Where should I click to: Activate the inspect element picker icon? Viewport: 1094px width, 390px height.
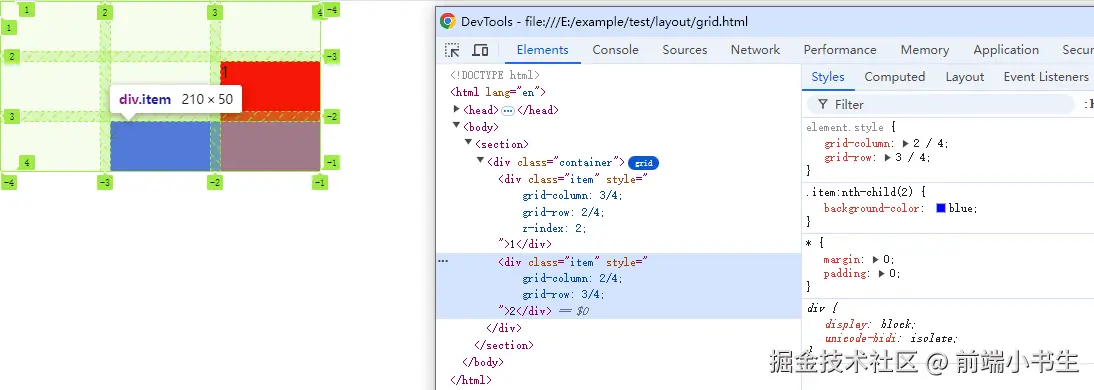tap(452, 50)
